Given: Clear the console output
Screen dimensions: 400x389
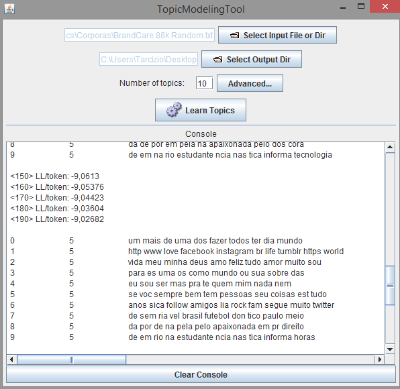Looking at the screenshot, I should 201,374.
